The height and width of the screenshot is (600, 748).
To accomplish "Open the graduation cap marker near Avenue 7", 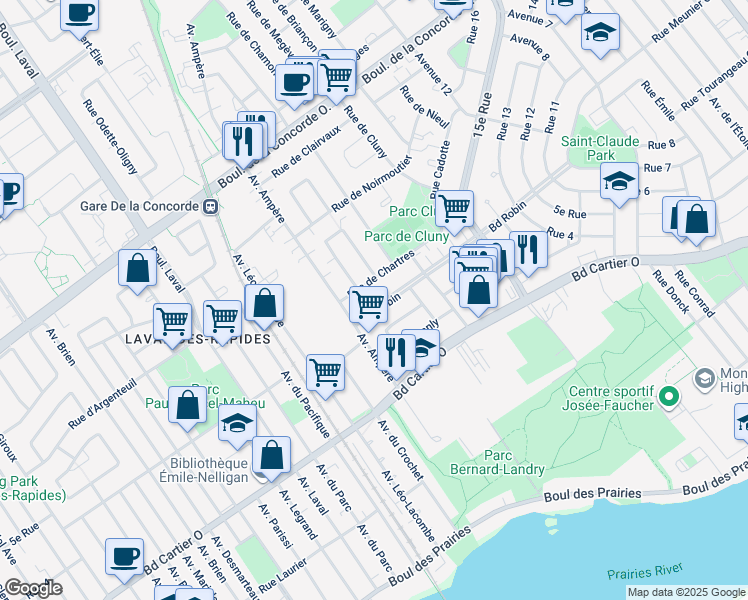I will click(x=601, y=36).
